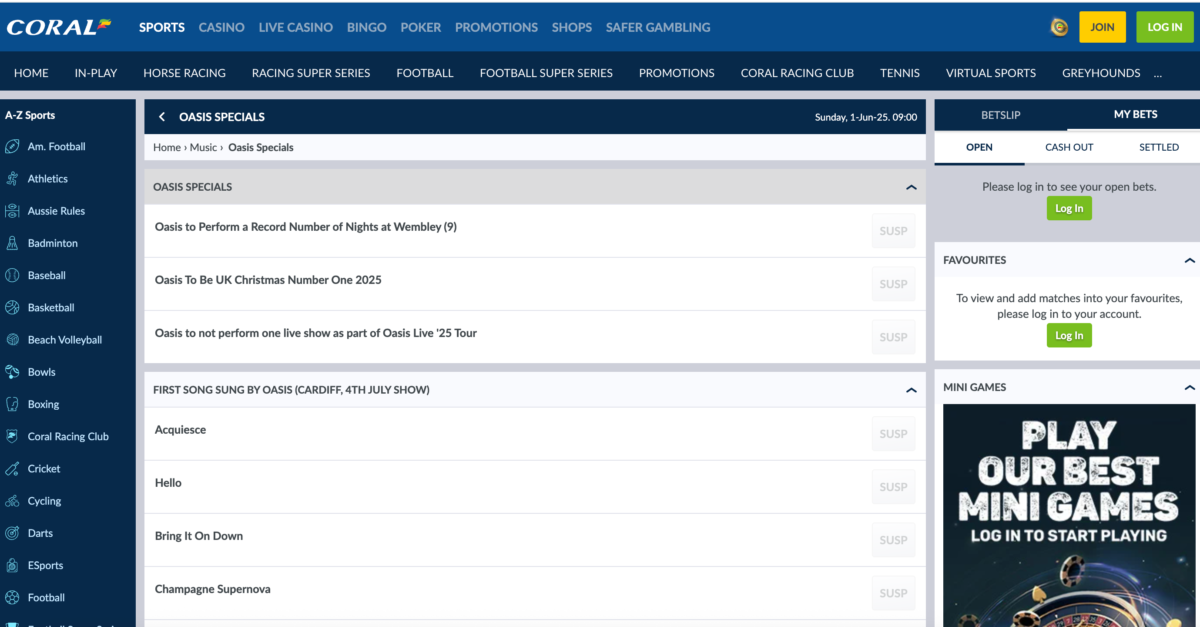Open Tennis in navigation bar
This screenshot has height=627, width=1200.
coord(900,73)
